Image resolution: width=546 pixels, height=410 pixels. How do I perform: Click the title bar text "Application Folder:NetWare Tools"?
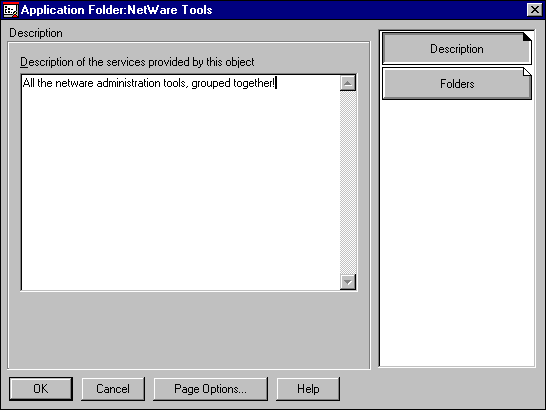pyautogui.click(x=116, y=10)
